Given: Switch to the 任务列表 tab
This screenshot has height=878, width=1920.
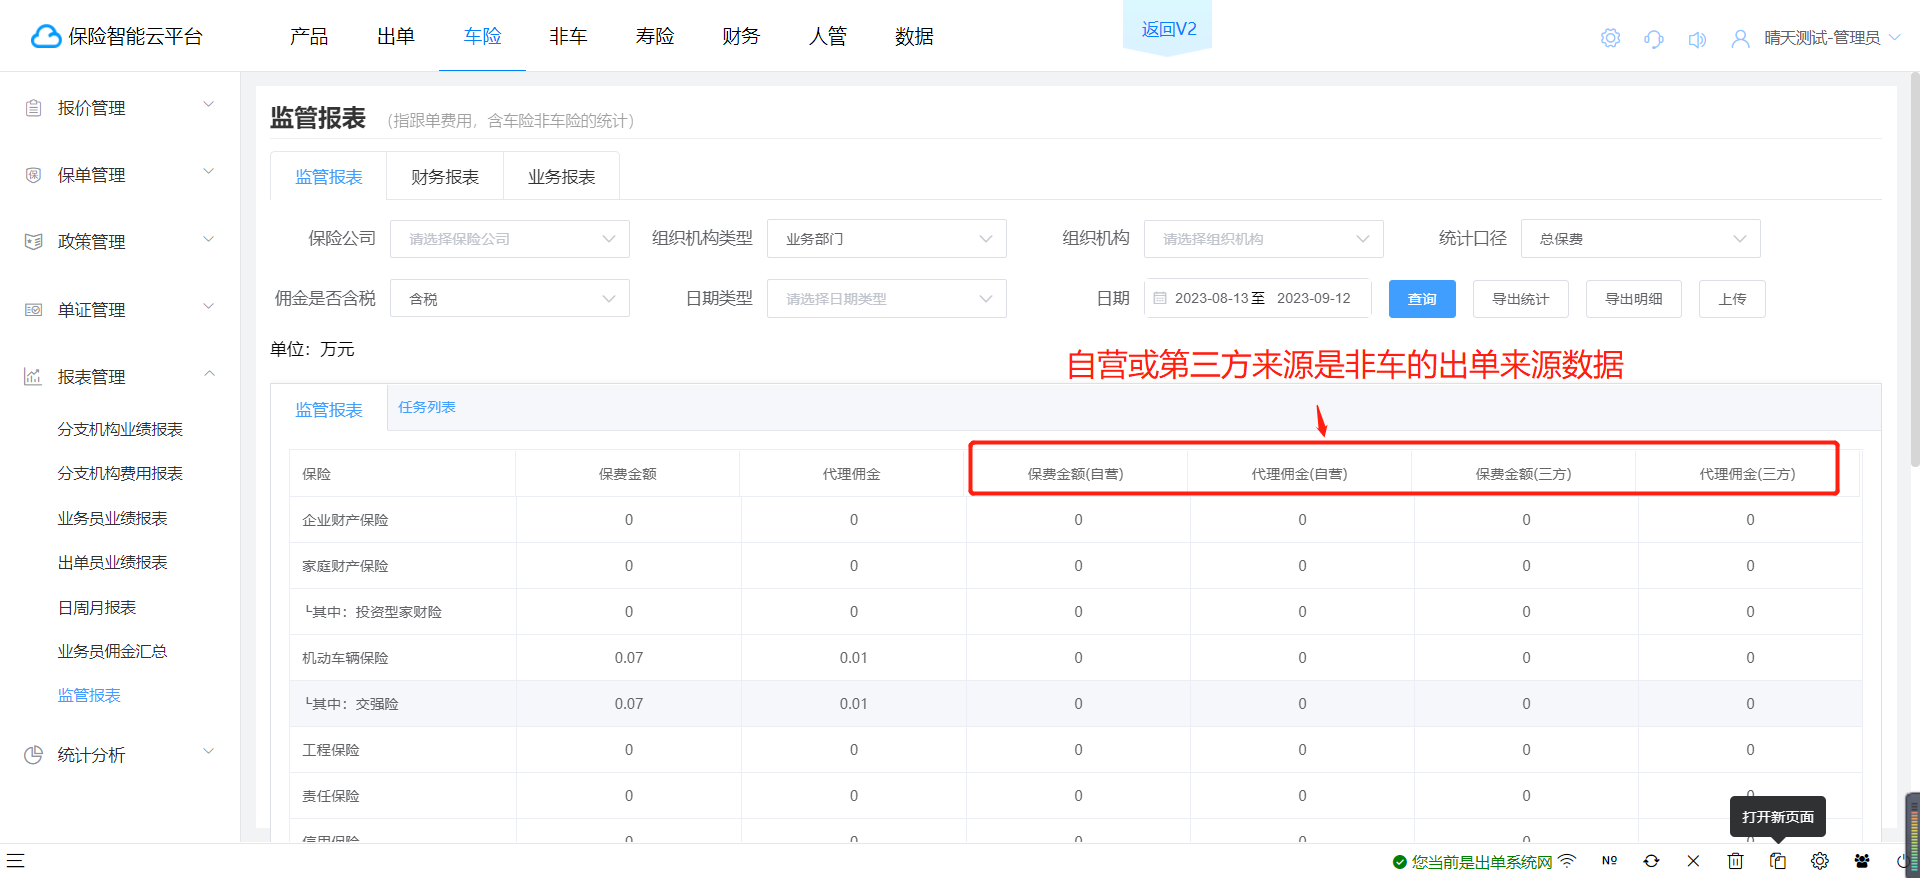Looking at the screenshot, I should tap(427, 407).
